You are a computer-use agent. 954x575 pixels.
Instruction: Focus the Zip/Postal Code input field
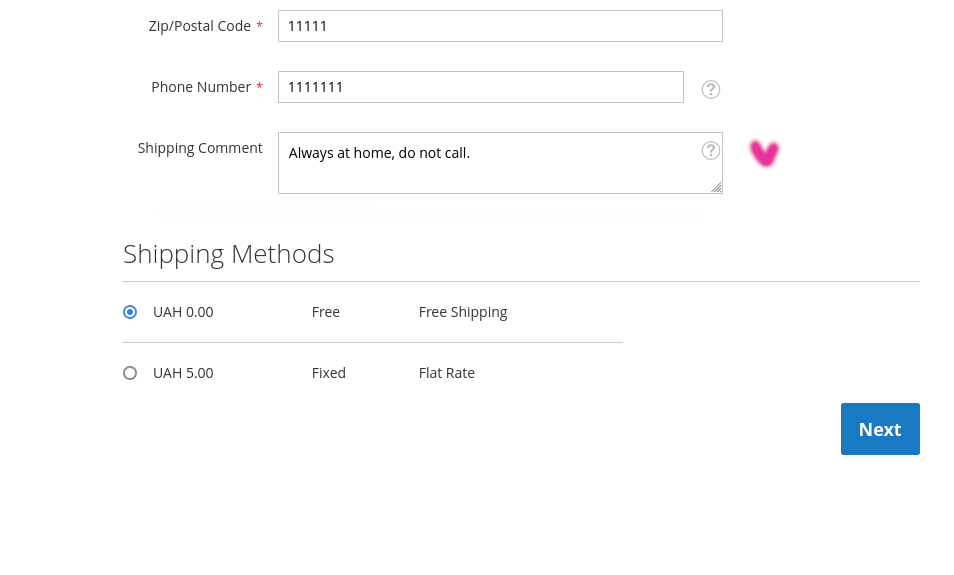pos(500,26)
